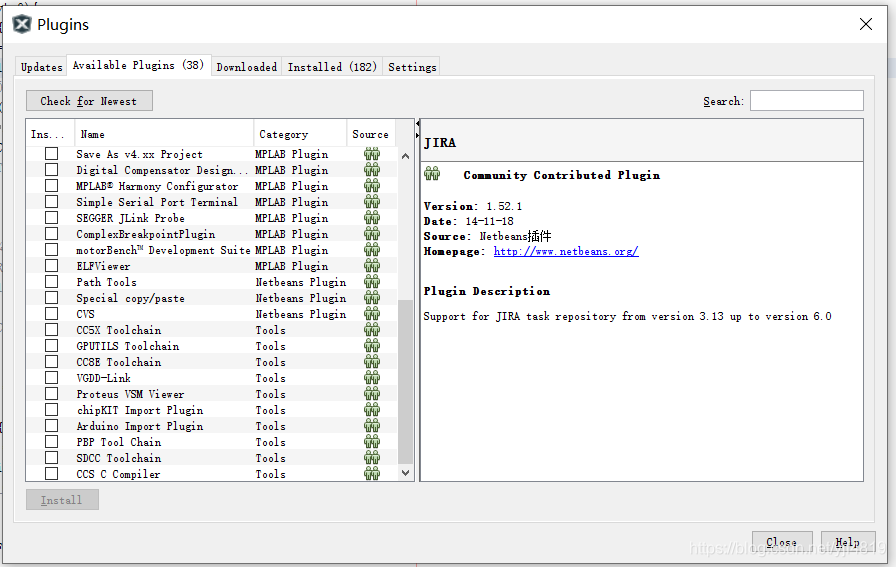
Task: Click the source icon in CC5X Toolchain row
Action: tap(372, 330)
